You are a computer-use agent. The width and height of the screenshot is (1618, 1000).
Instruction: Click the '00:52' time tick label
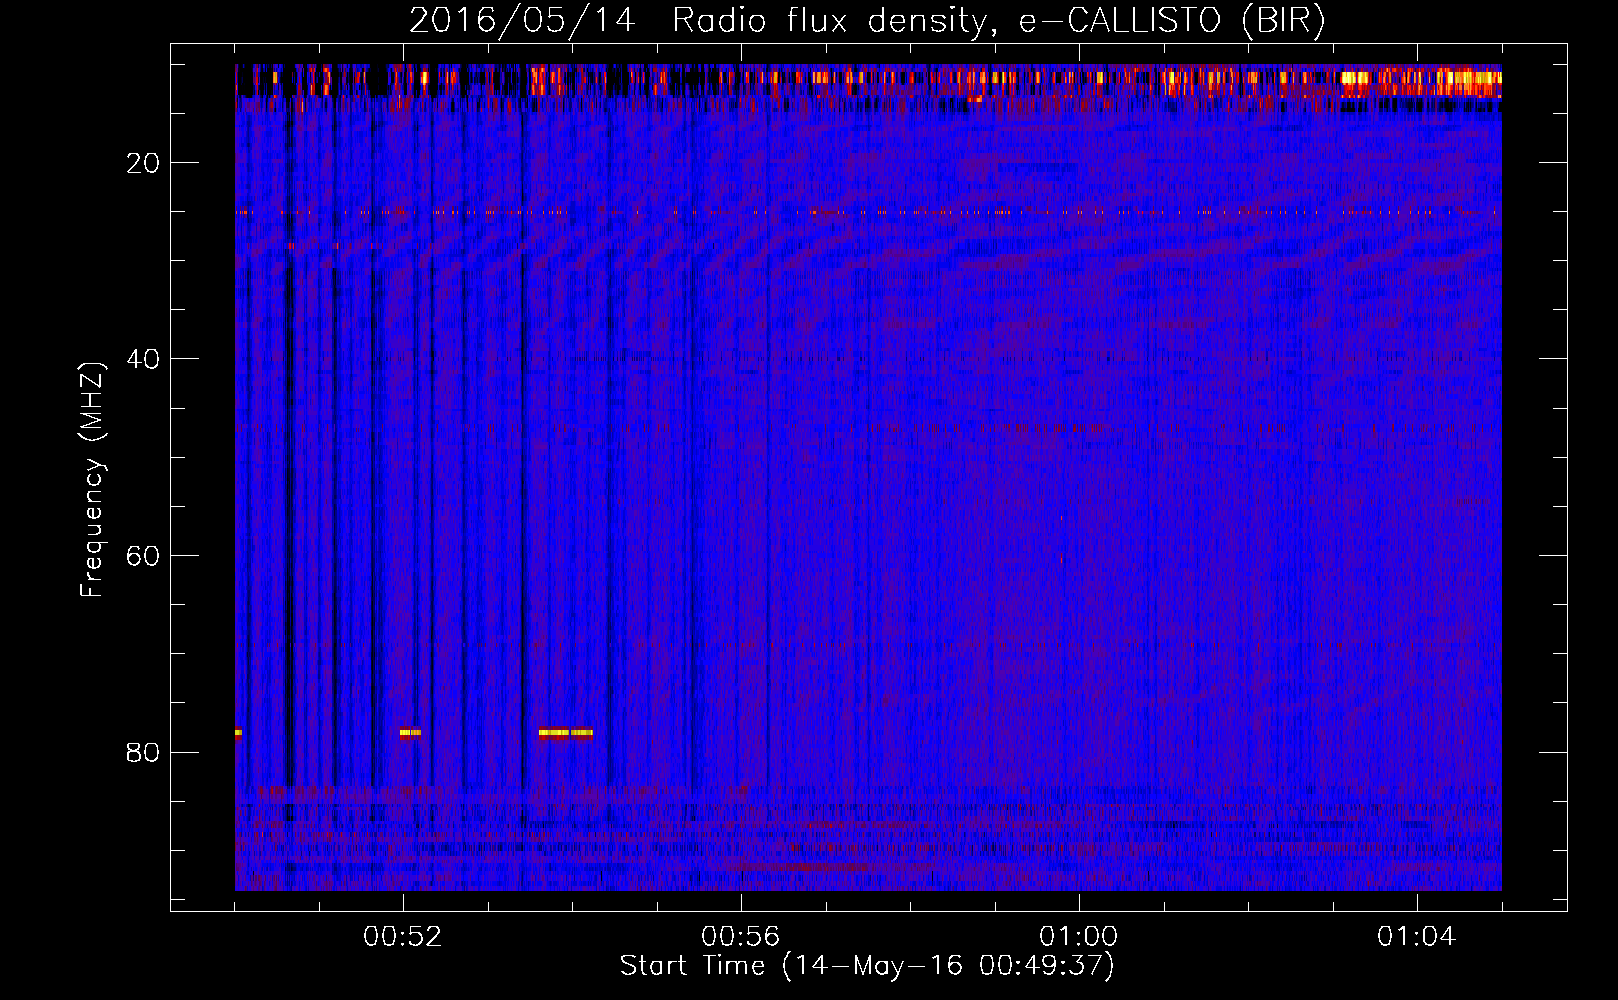click(403, 937)
